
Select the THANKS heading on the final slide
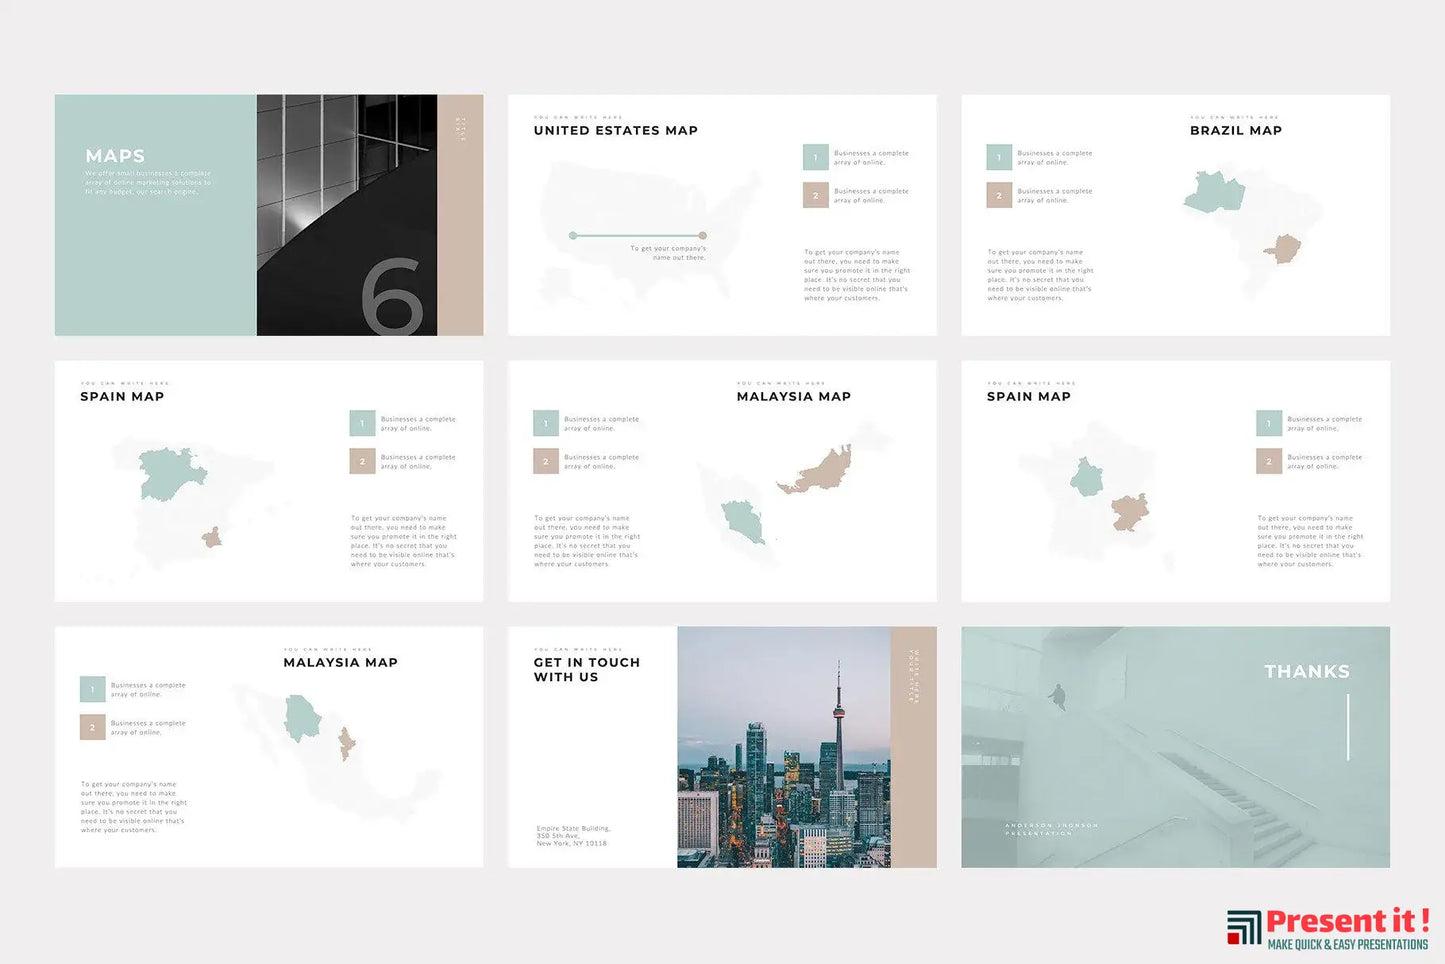tap(1306, 672)
